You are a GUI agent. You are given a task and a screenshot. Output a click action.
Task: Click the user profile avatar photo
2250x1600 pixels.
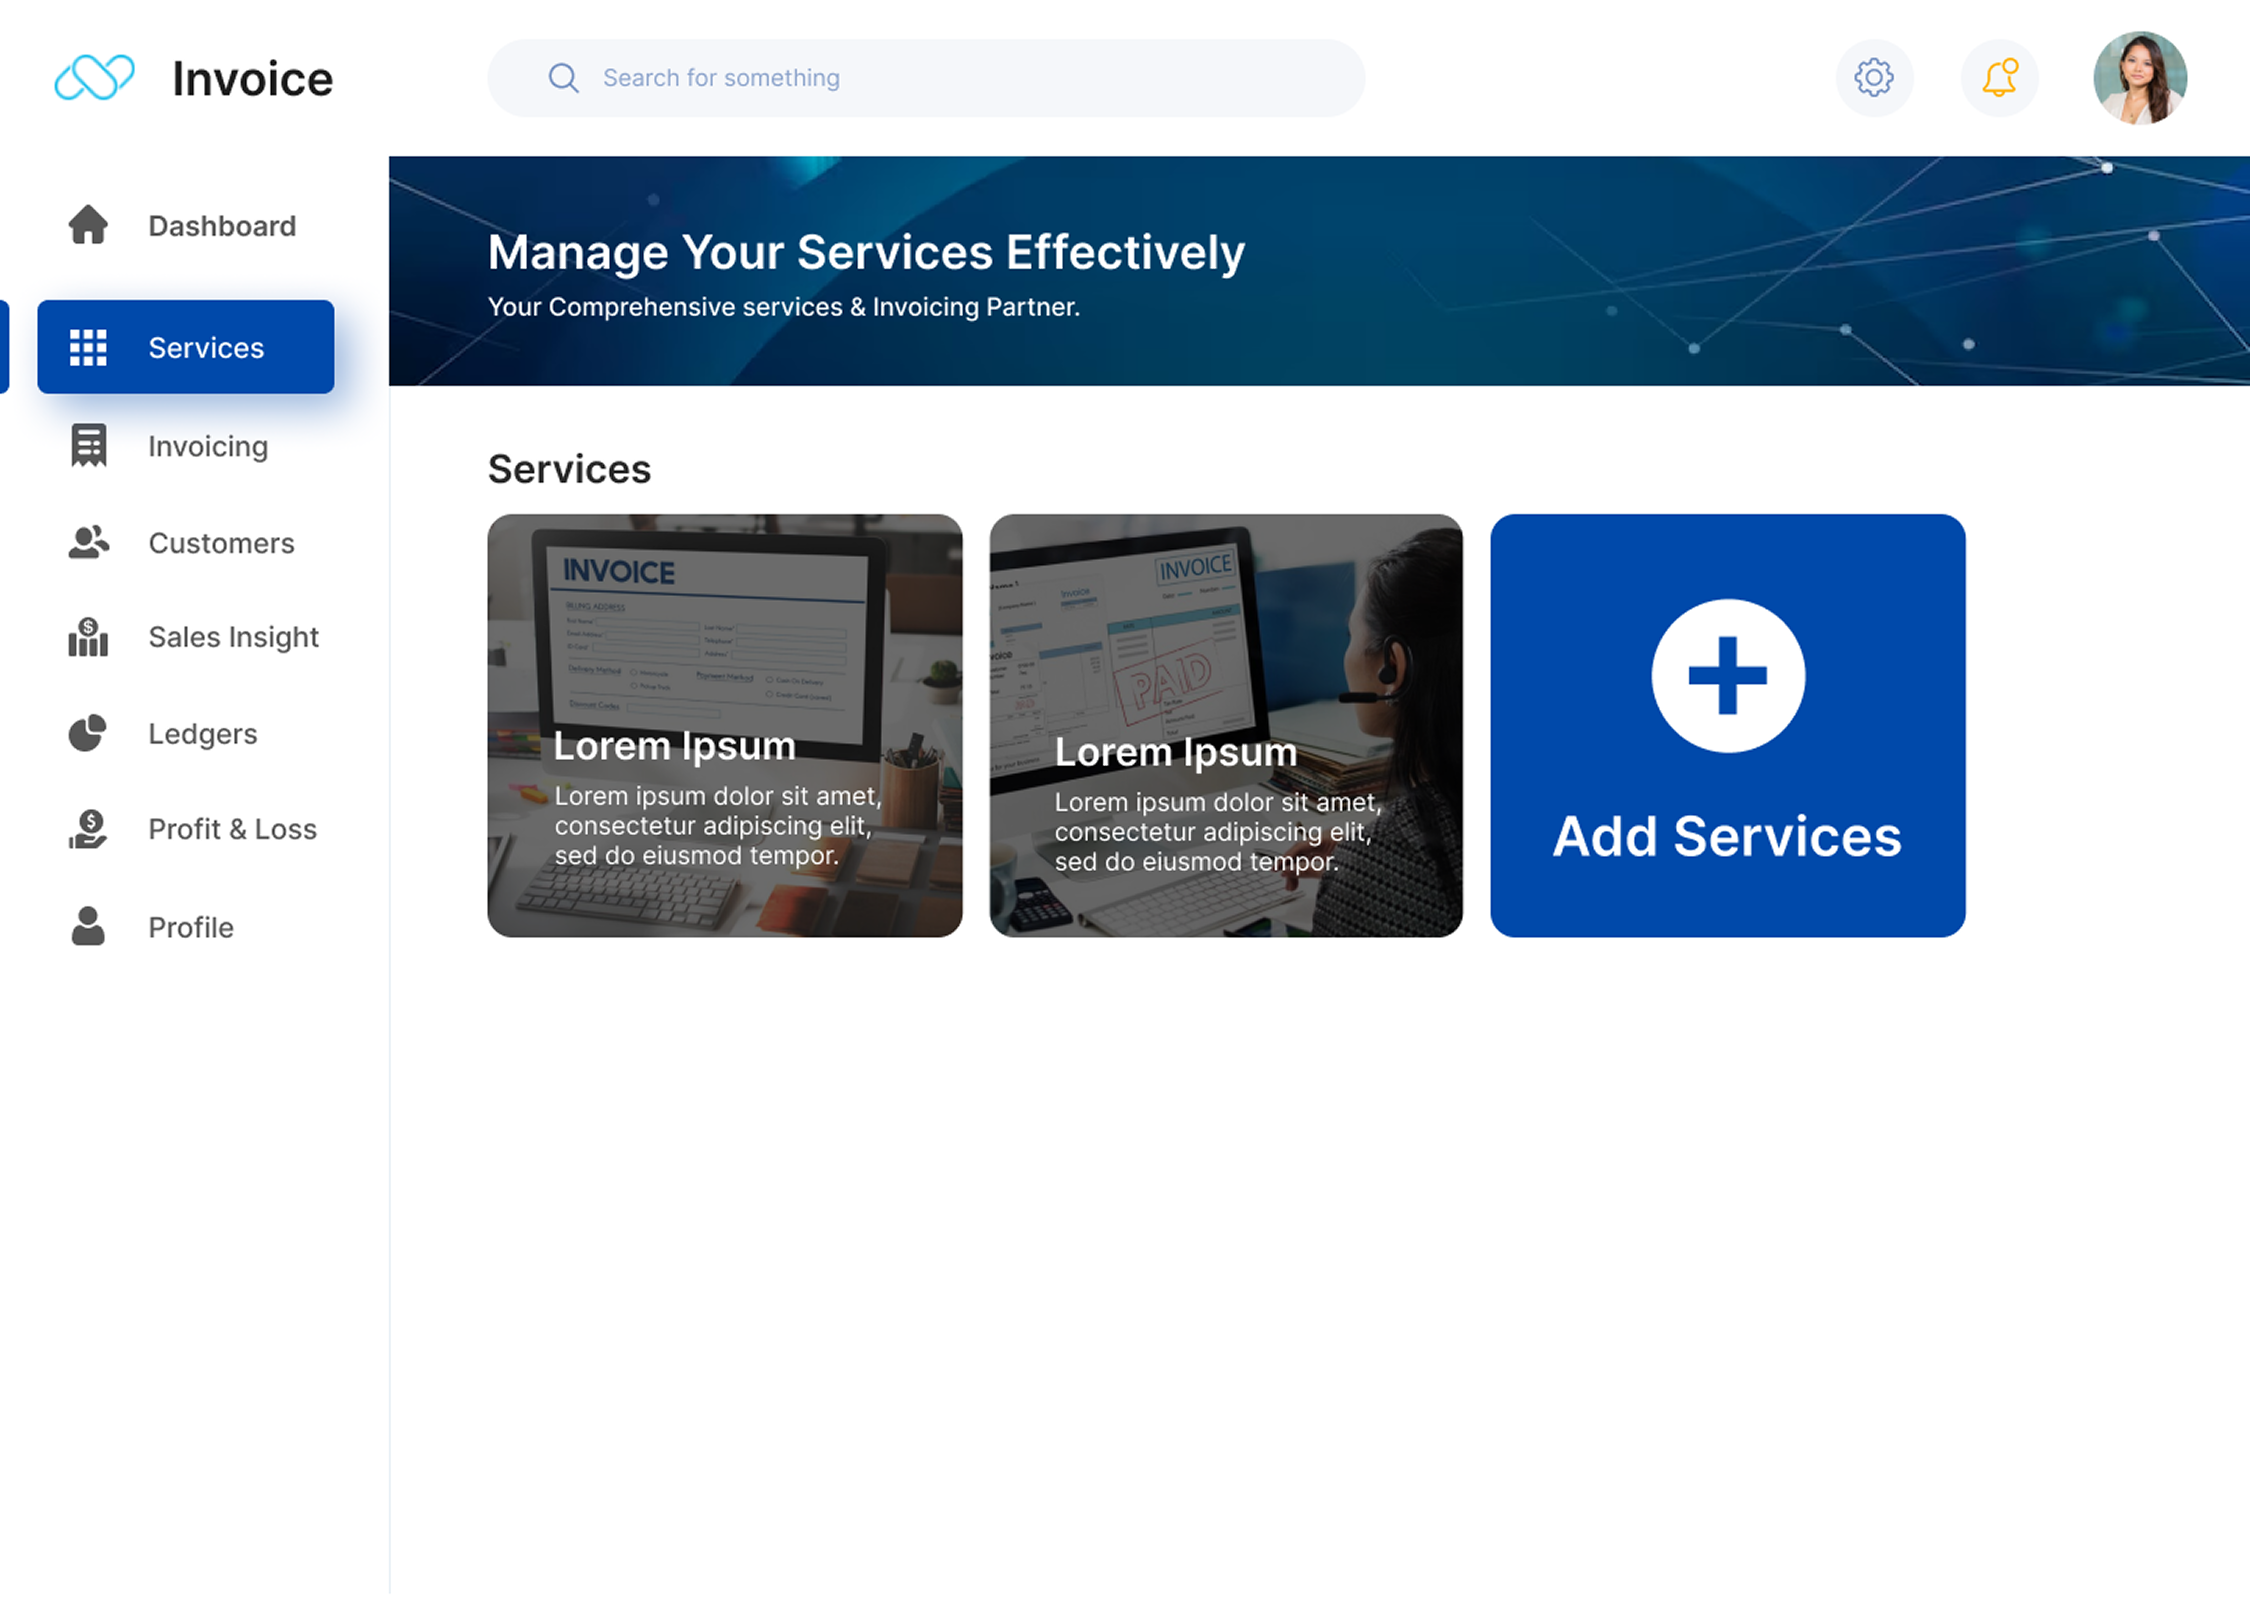pos(2139,78)
